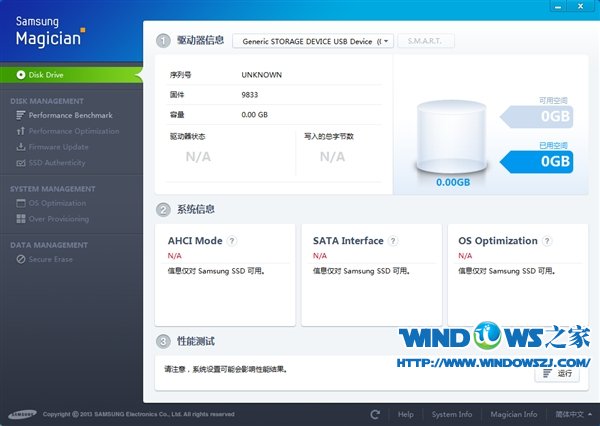
Task: Open Magician Info from the bottom bar
Action: coord(513,414)
